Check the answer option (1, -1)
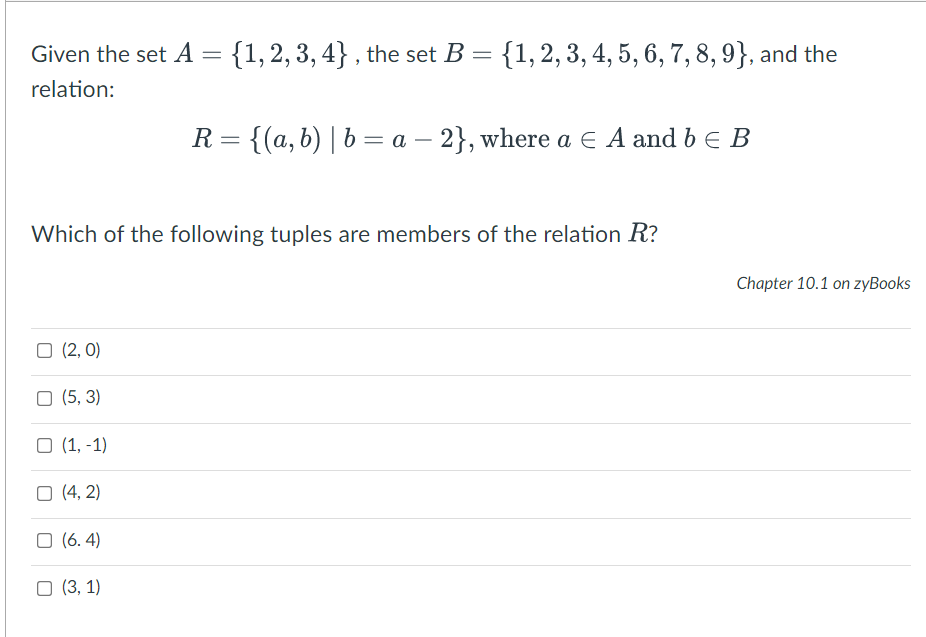This screenshot has width=926, height=637. tap(44, 445)
